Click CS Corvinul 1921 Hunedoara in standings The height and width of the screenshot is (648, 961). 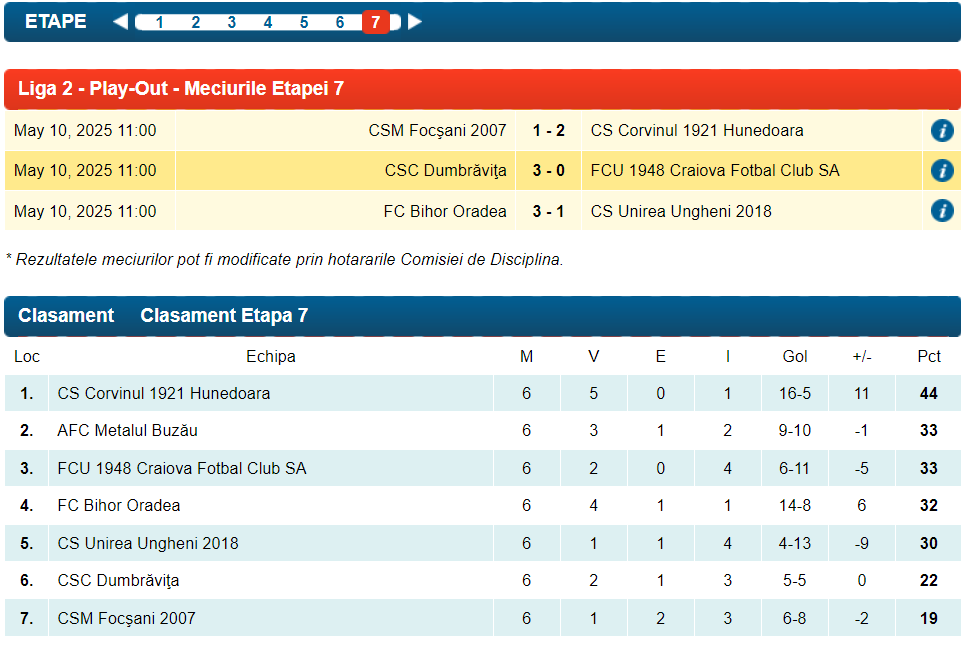click(163, 394)
